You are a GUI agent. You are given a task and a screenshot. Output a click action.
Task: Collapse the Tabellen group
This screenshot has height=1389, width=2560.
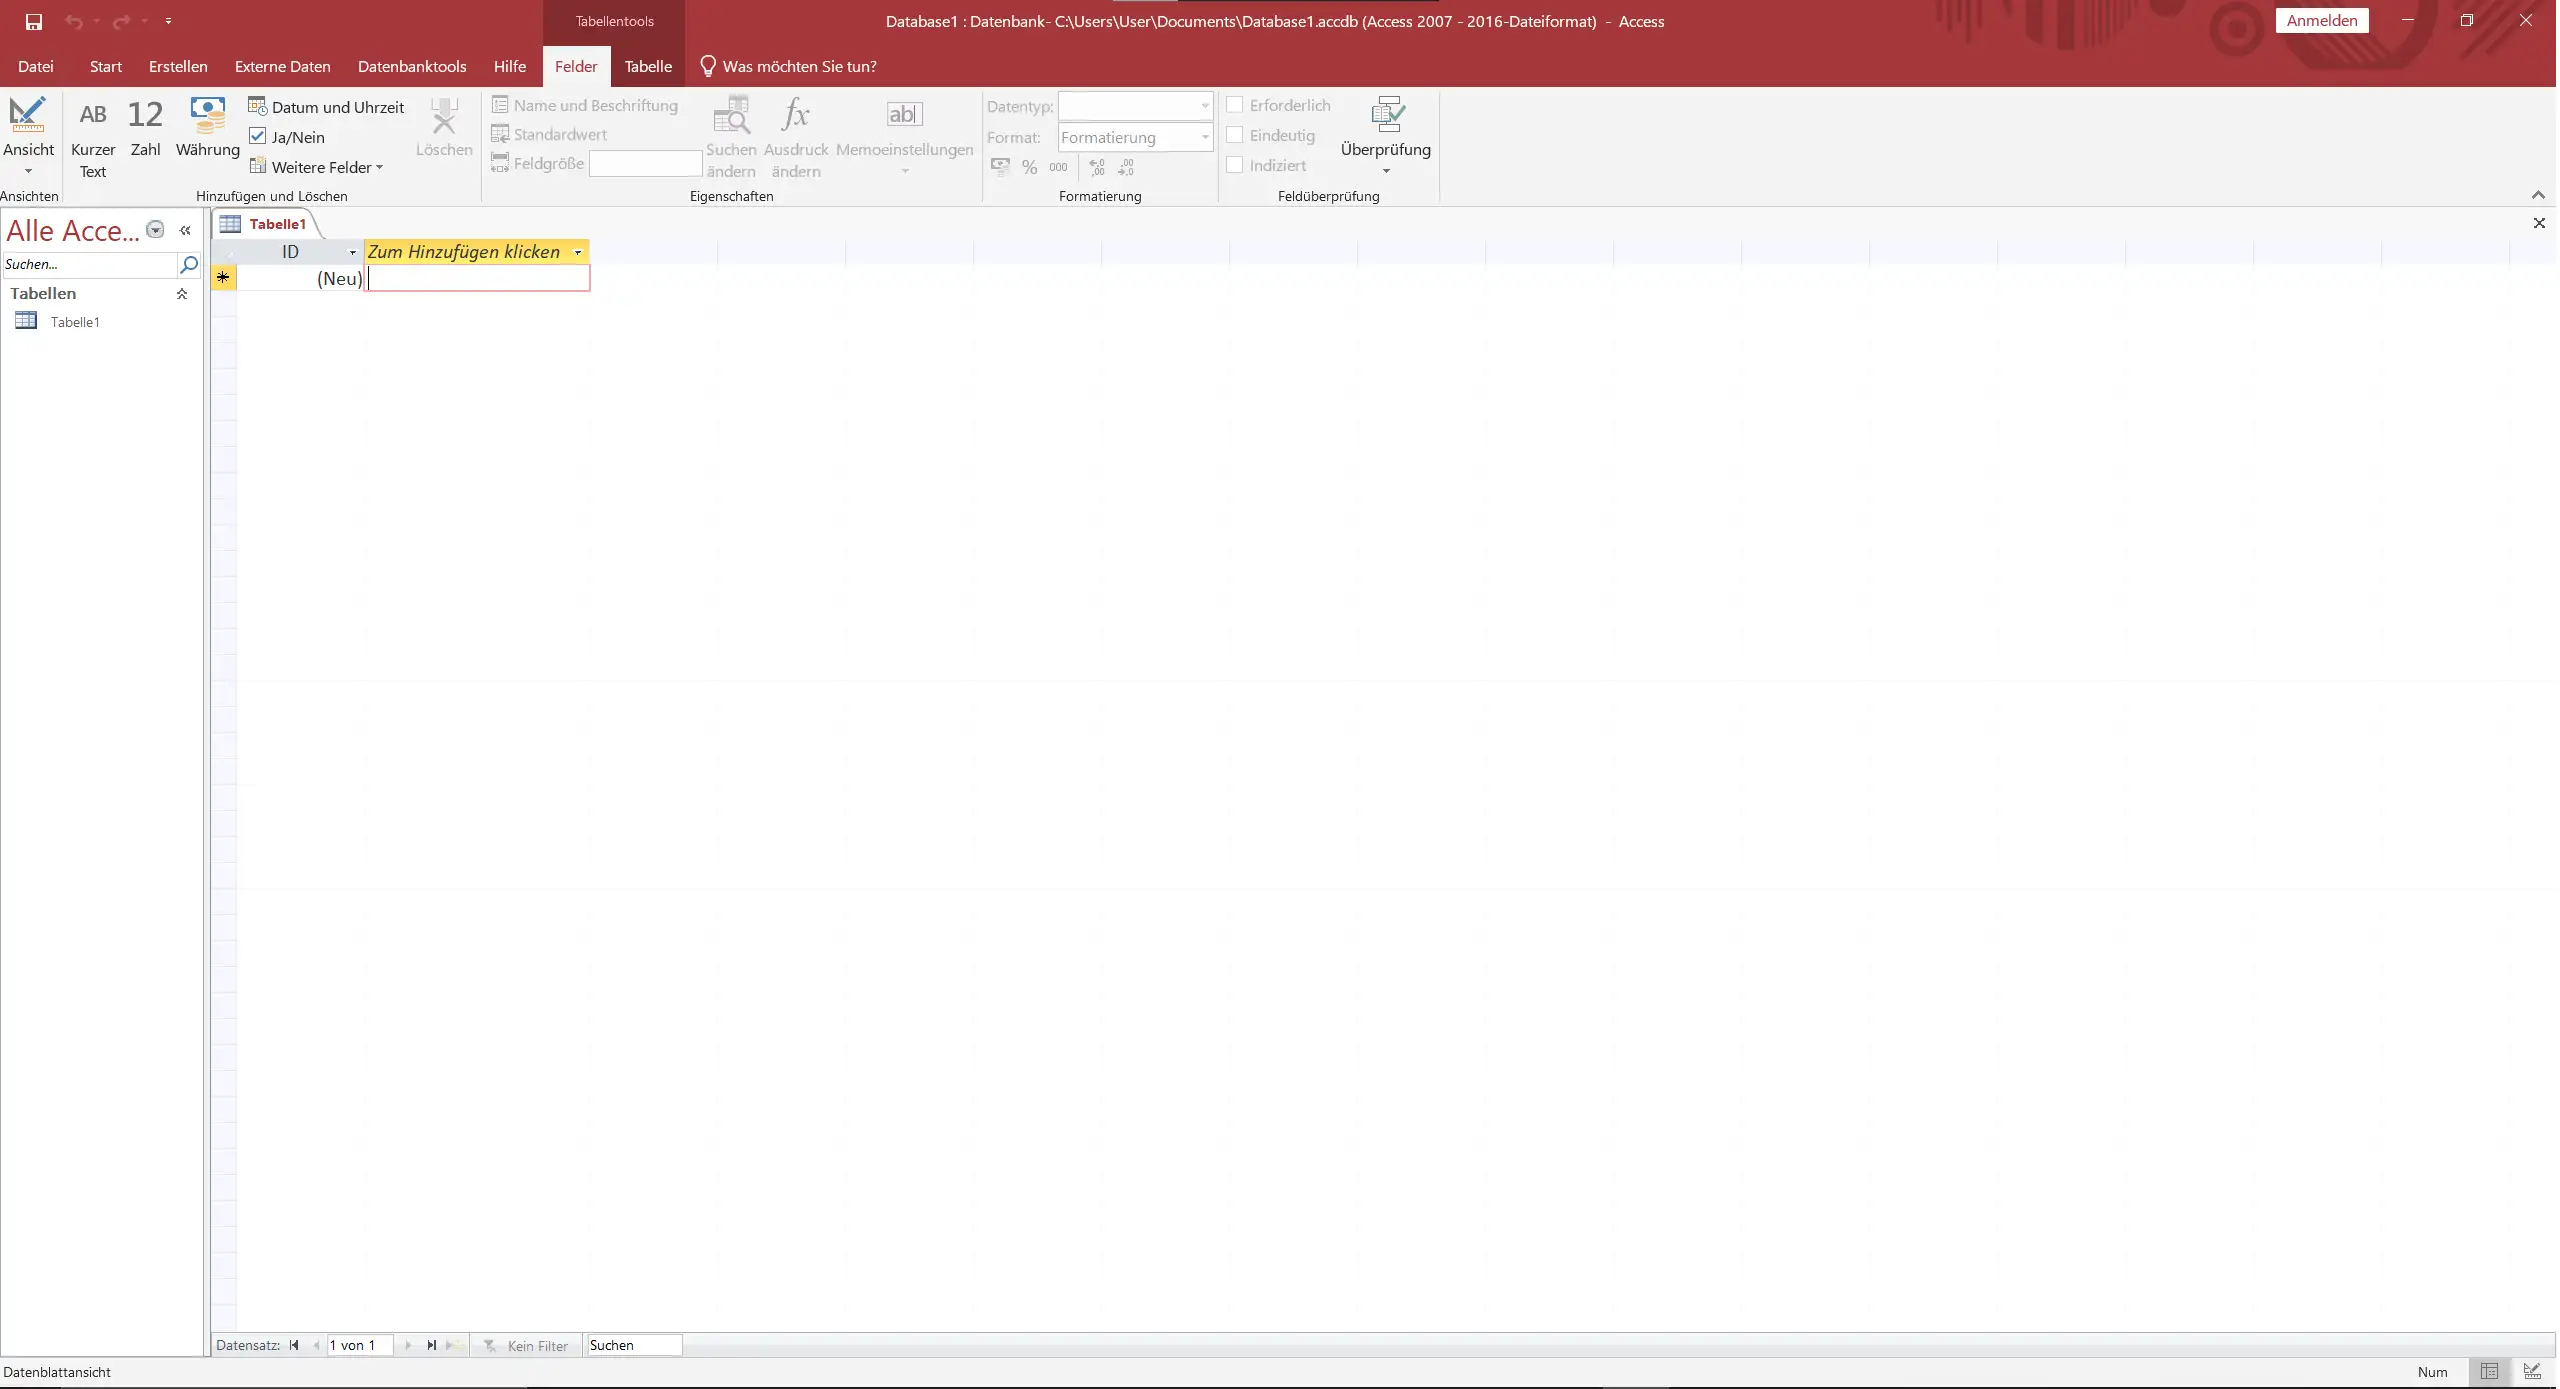point(182,294)
